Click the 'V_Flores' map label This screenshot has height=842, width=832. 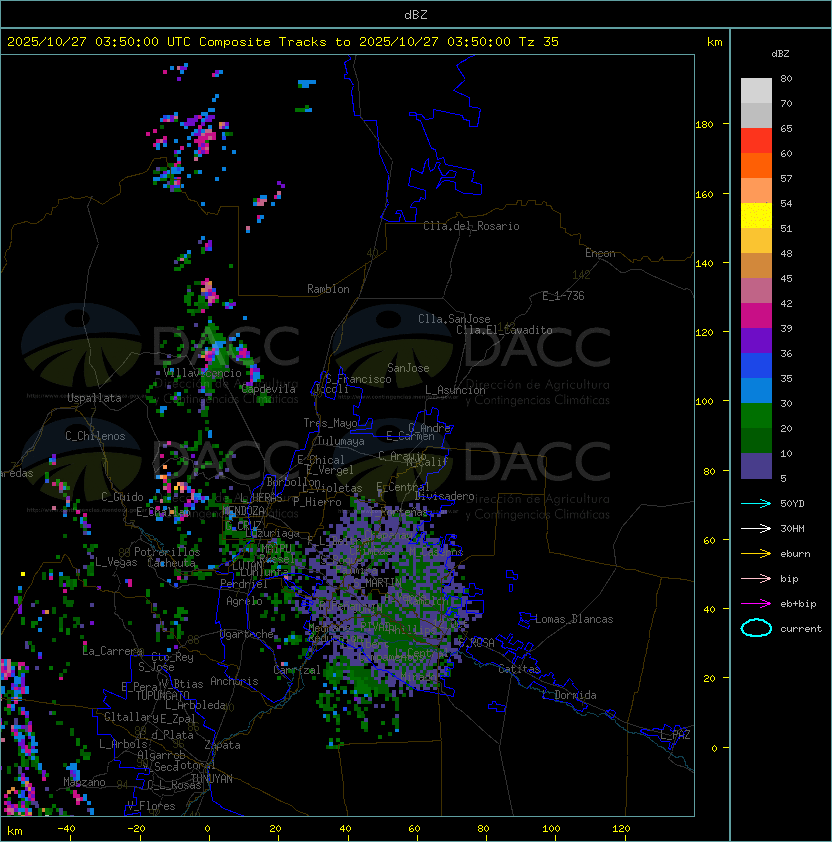click(x=151, y=806)
